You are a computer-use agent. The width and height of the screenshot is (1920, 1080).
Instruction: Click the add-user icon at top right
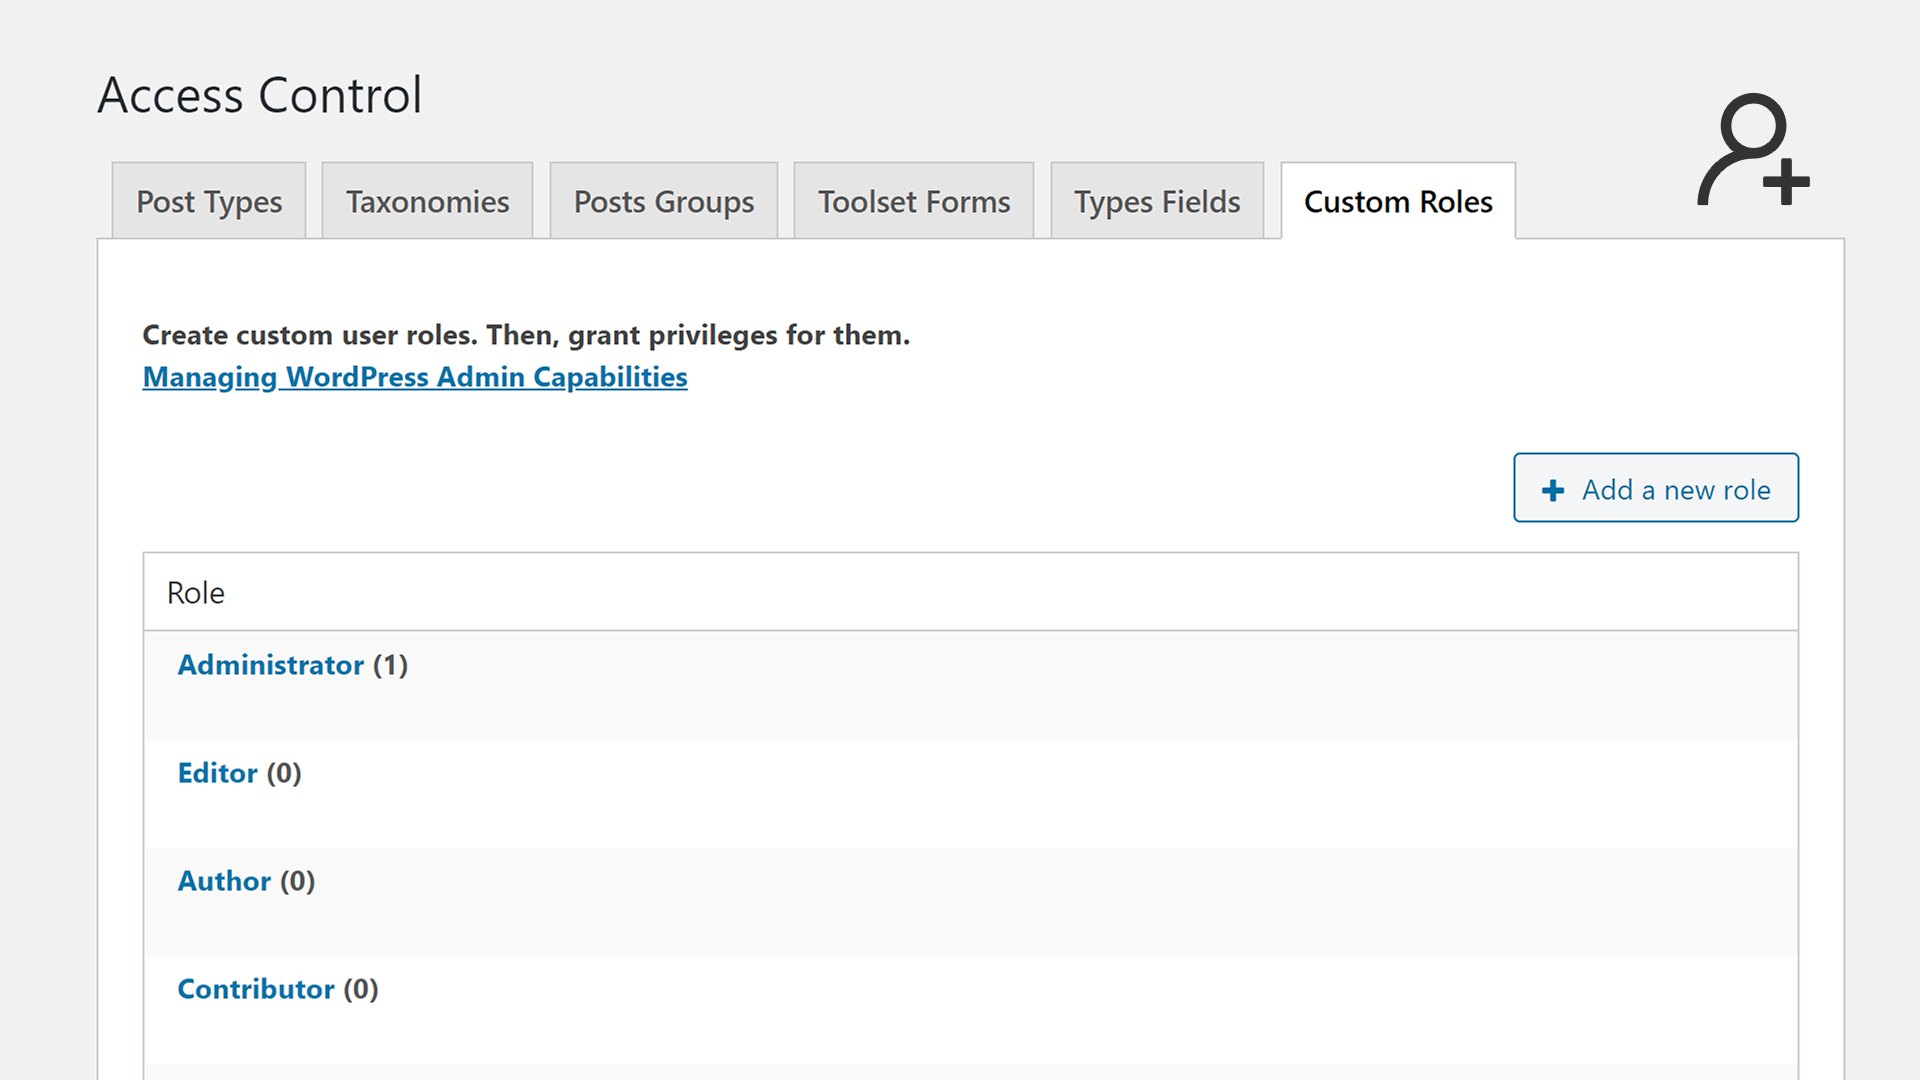1752,150
